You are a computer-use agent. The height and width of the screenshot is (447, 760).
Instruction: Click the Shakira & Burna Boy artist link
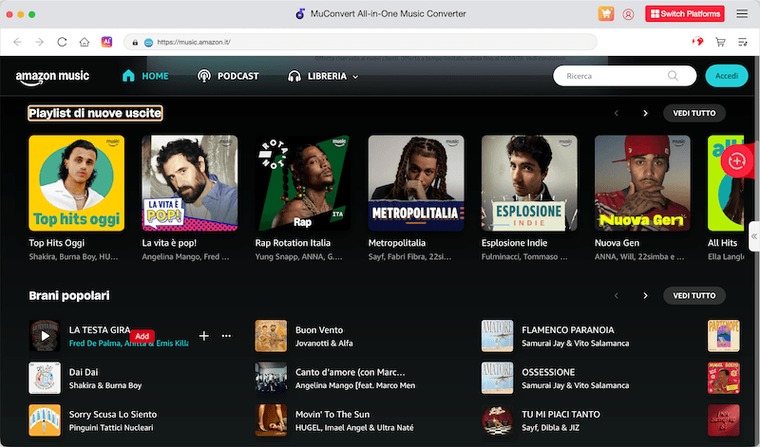[105, 385]
